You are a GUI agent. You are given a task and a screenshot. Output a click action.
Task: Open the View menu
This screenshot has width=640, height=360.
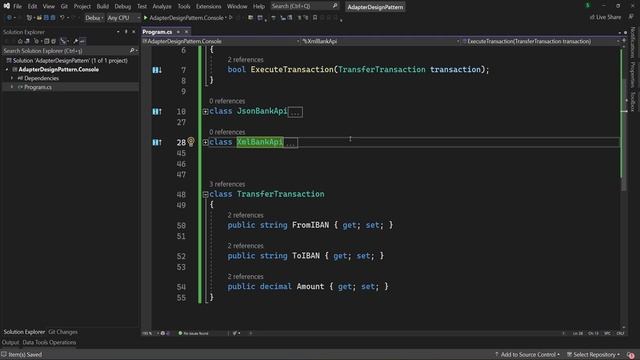click(49, 6)
